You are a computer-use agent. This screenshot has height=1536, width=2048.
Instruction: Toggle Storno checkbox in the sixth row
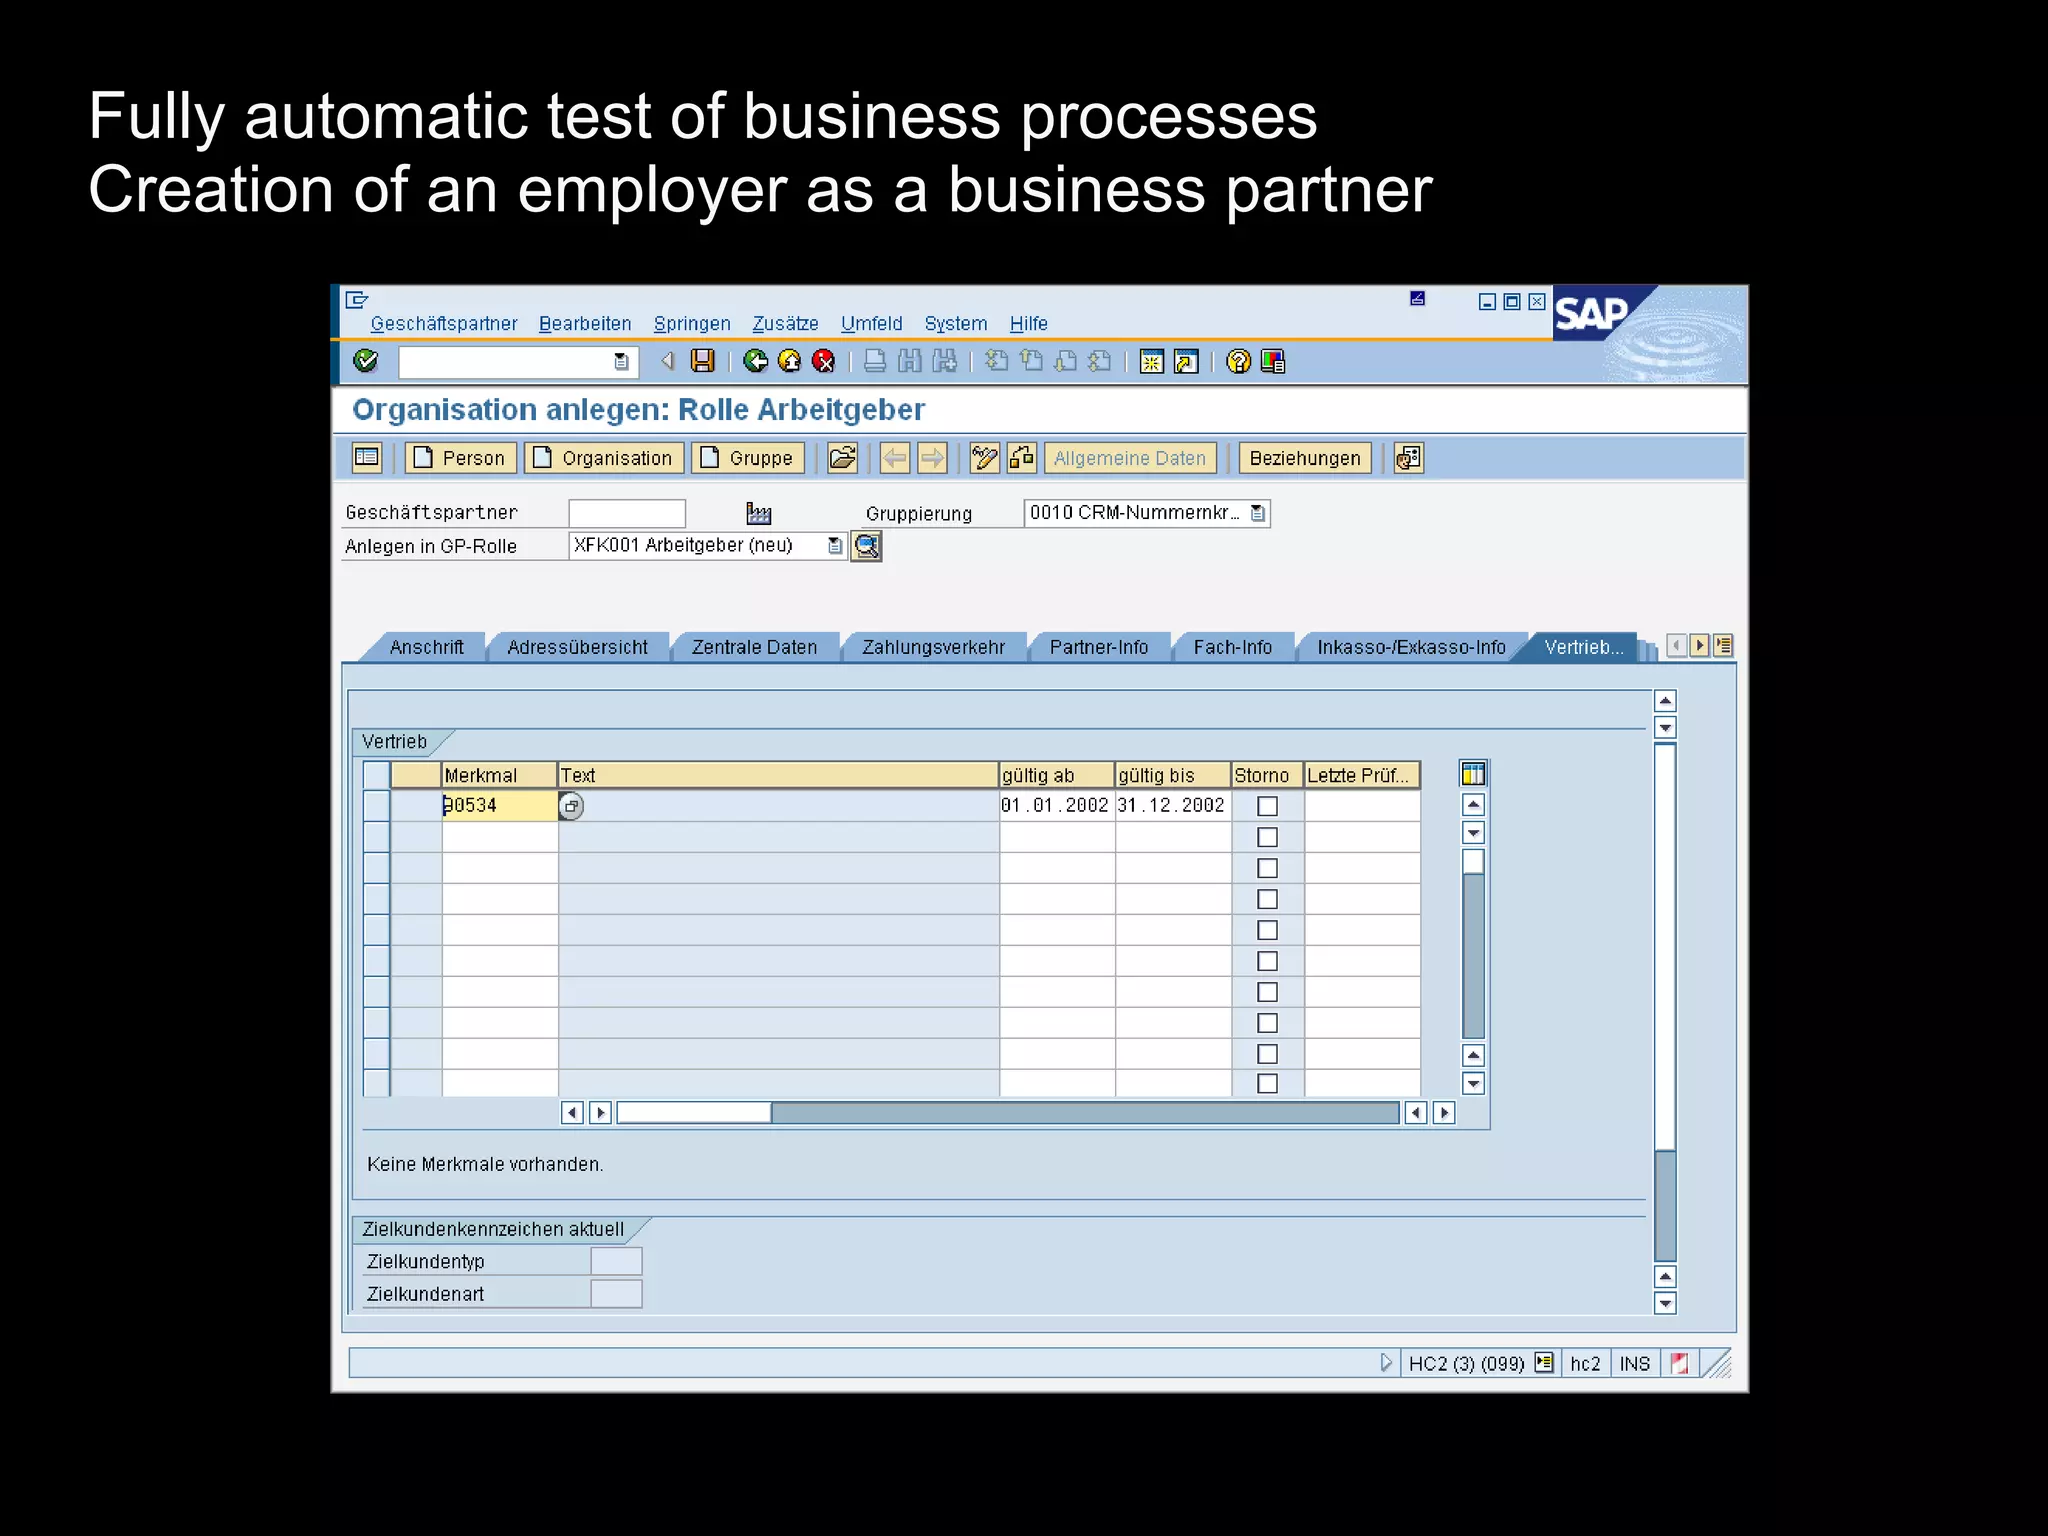point(1267,961)
